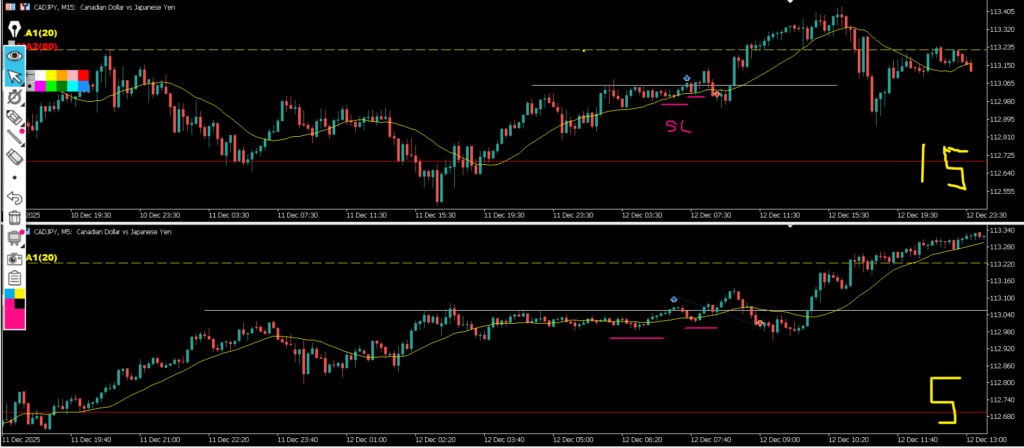
Task: Click the MA1(20) indicator label on M5 chart
Action: pos(40,258)
